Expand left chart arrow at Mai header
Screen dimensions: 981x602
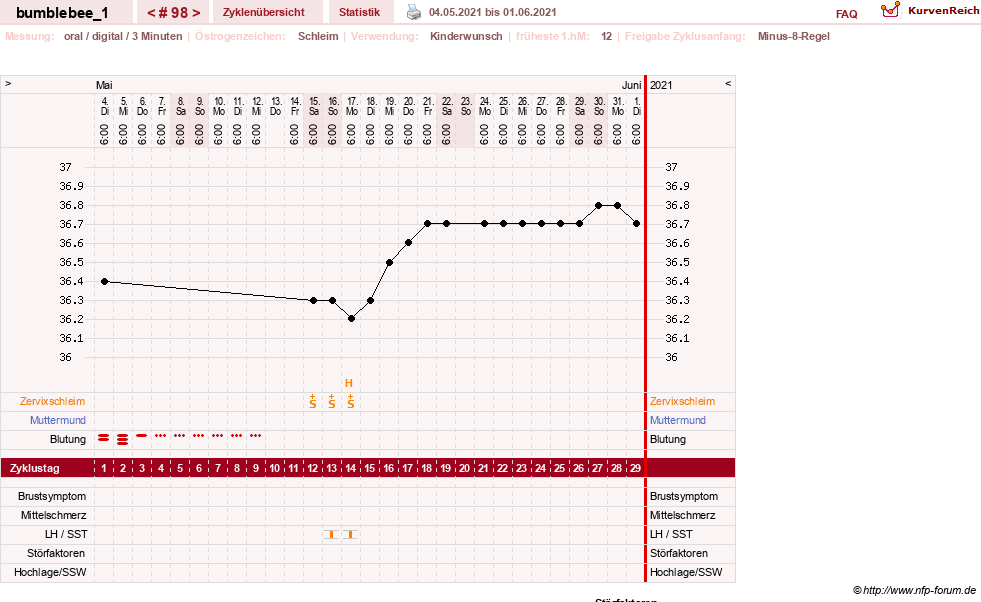tap(8, 83)
